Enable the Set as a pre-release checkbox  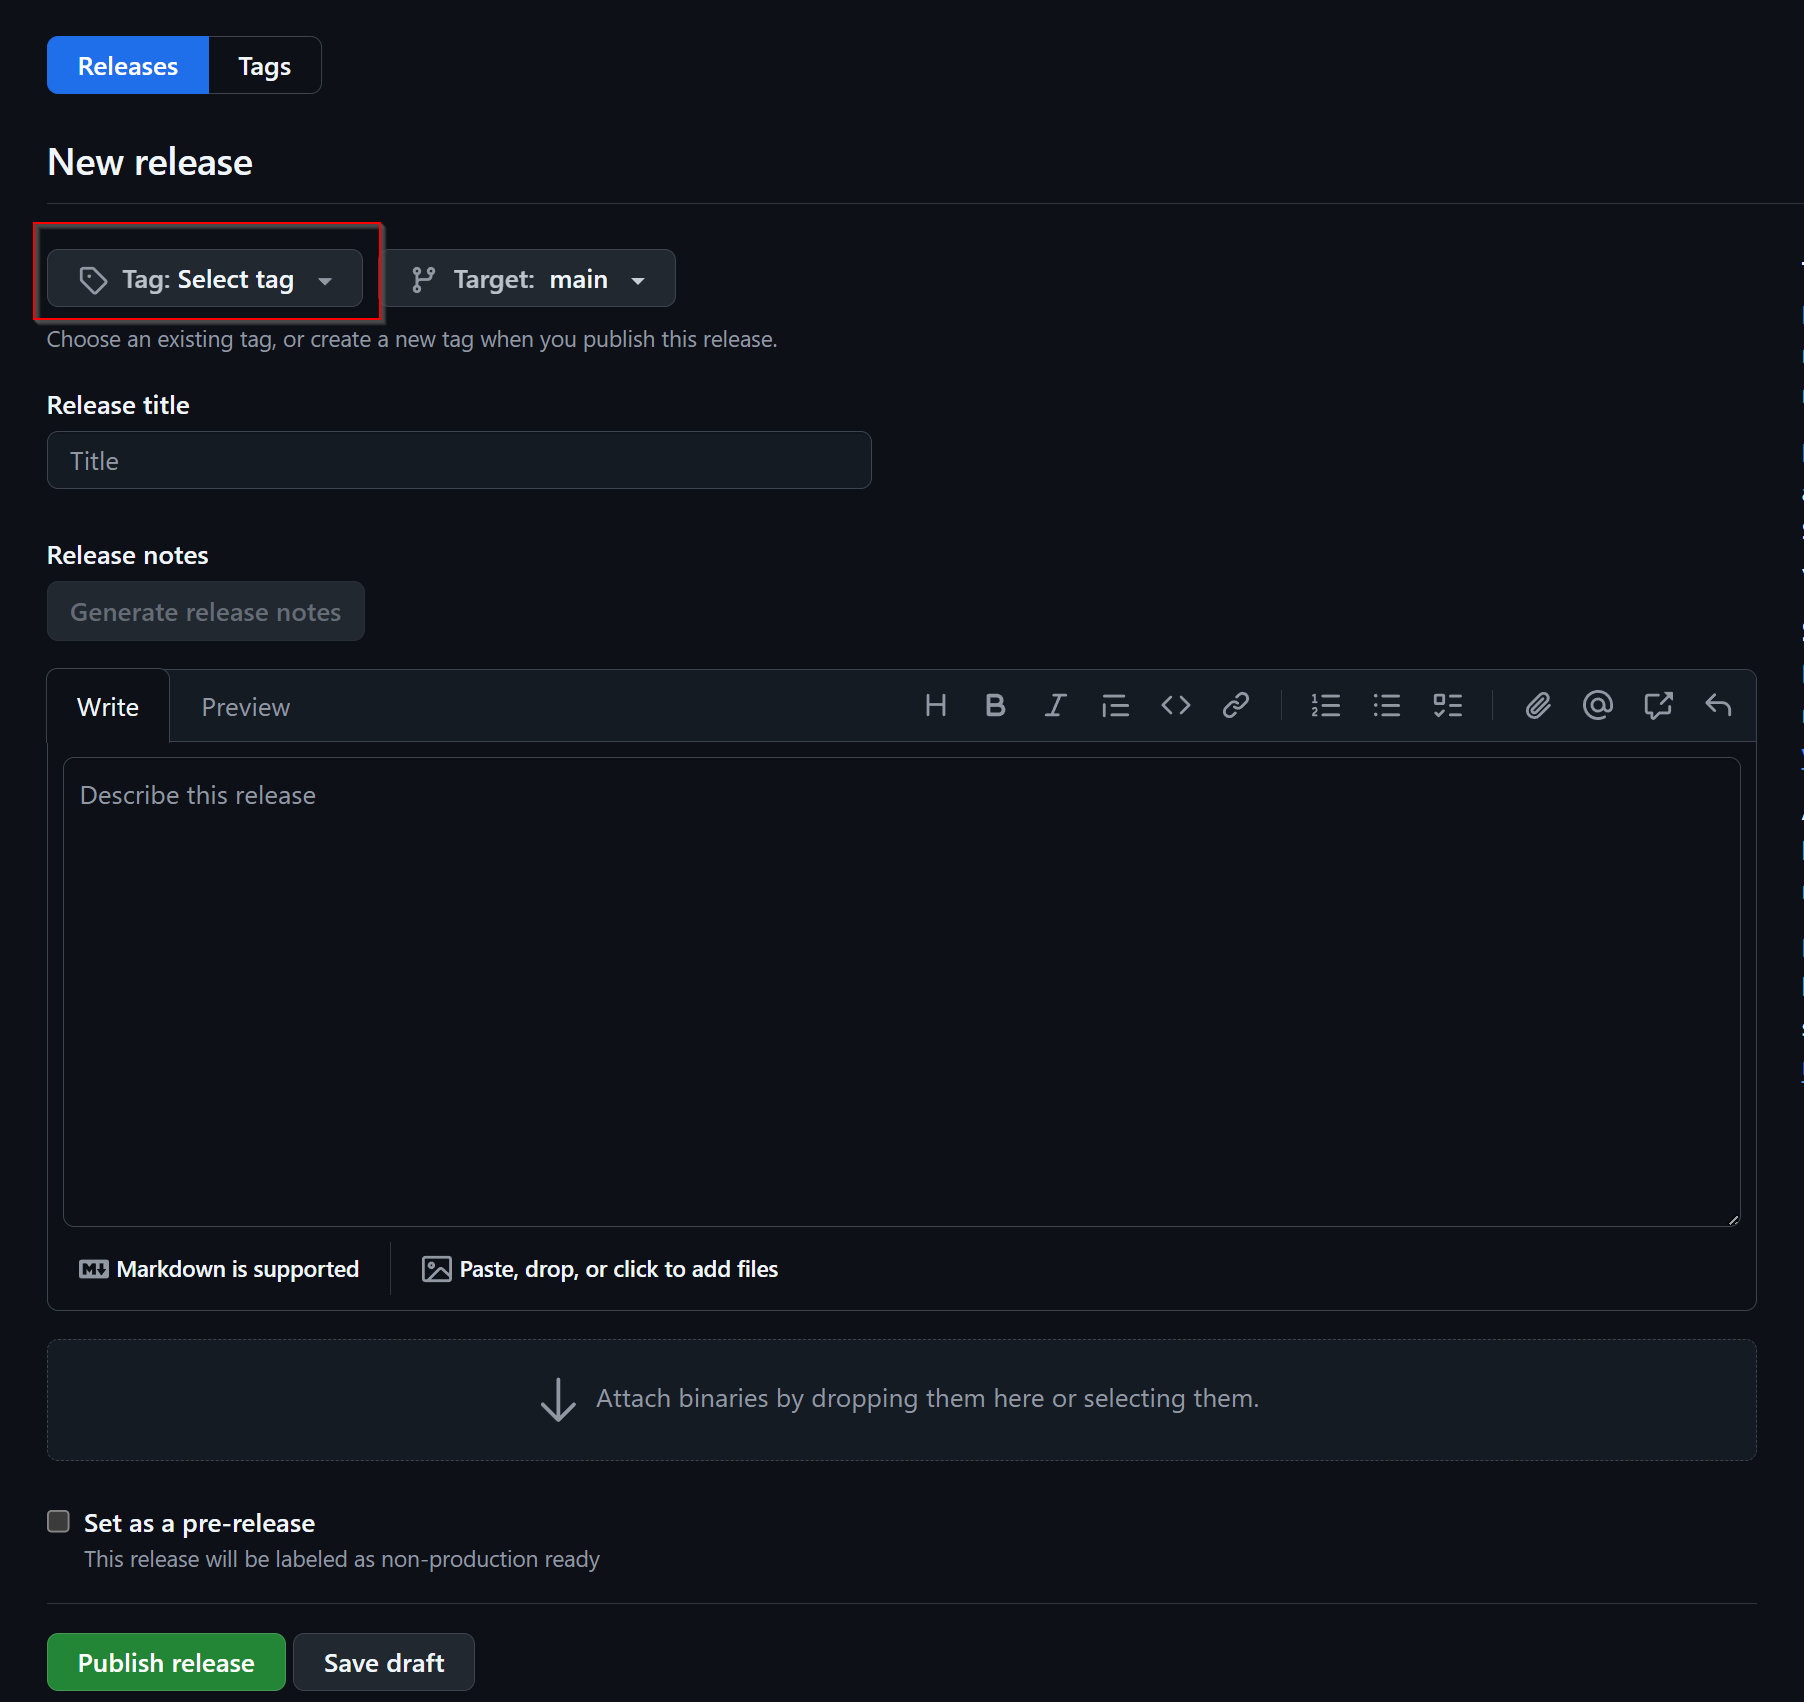point(58,1521)
